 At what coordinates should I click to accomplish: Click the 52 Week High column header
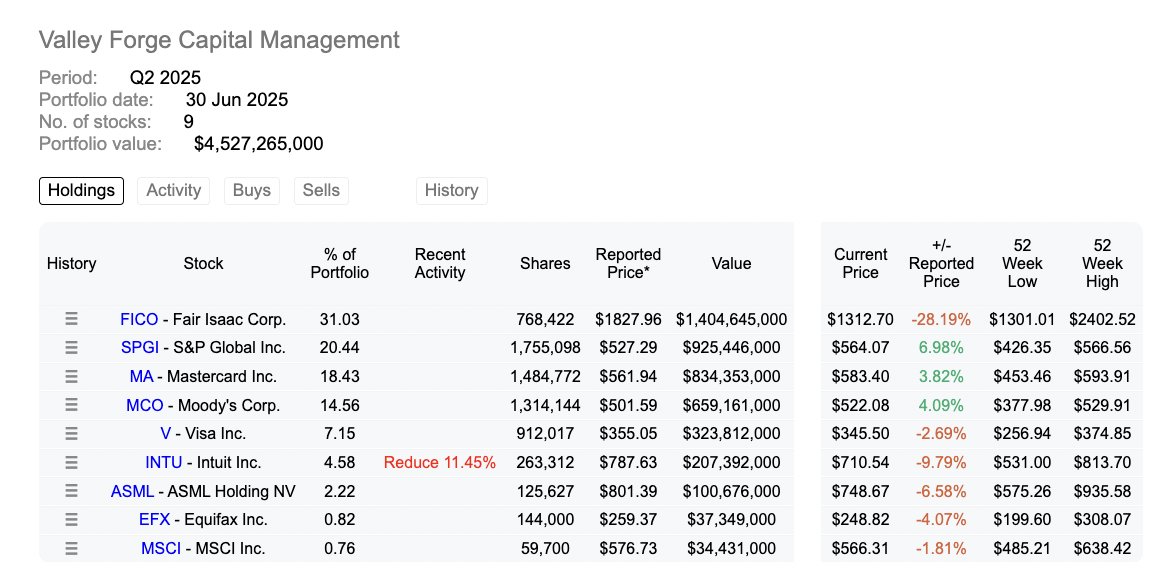(x=1102, y=263)
